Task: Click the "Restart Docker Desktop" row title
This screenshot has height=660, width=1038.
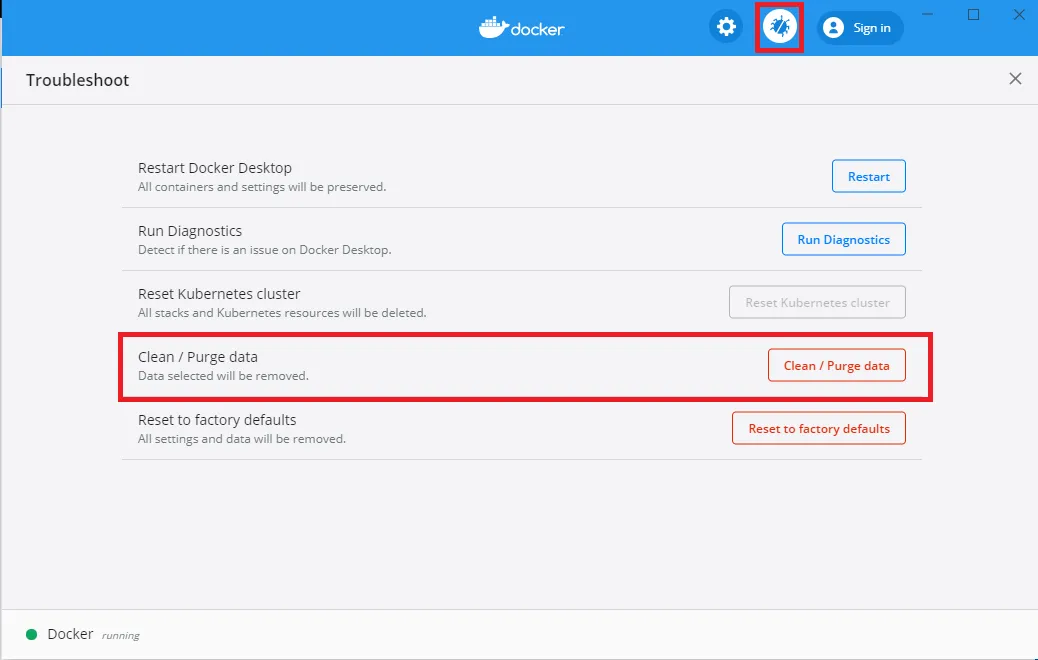Action: [214, 168]
